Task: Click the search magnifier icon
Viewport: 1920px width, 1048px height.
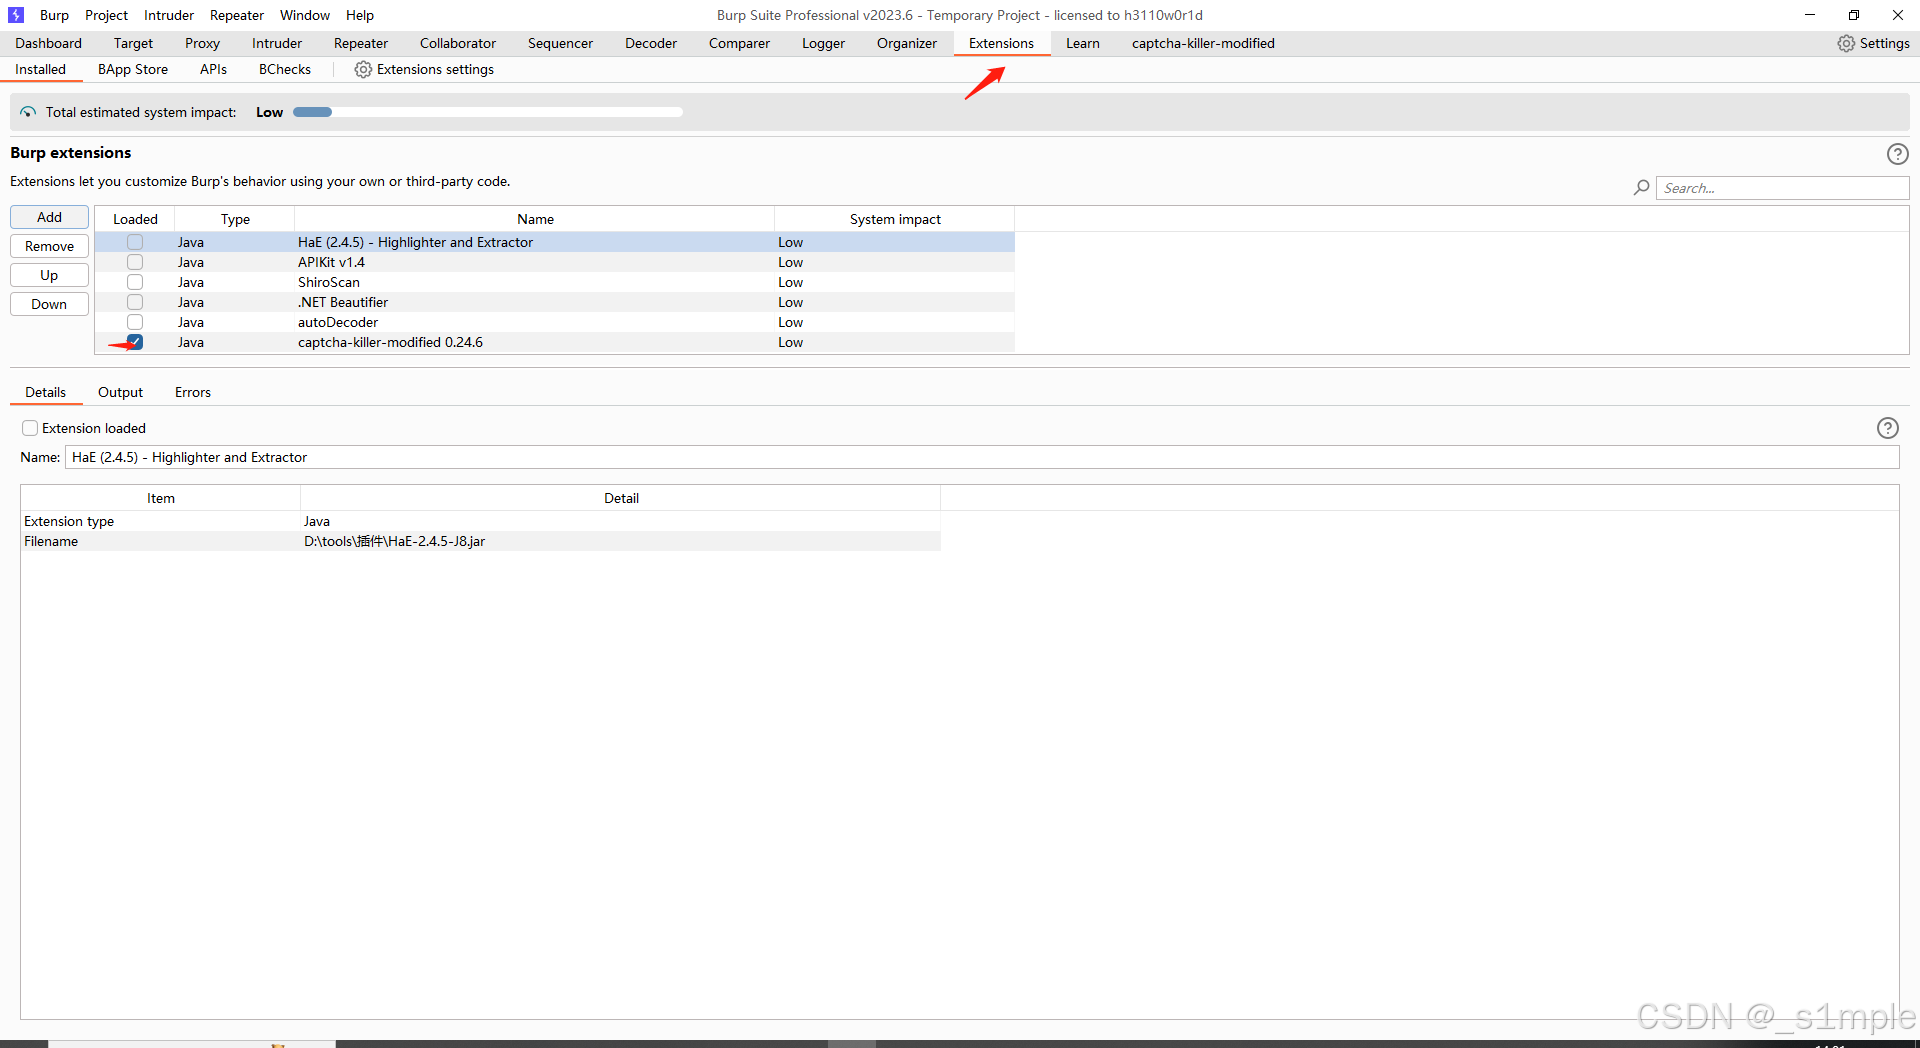Action: point(1641,188)
